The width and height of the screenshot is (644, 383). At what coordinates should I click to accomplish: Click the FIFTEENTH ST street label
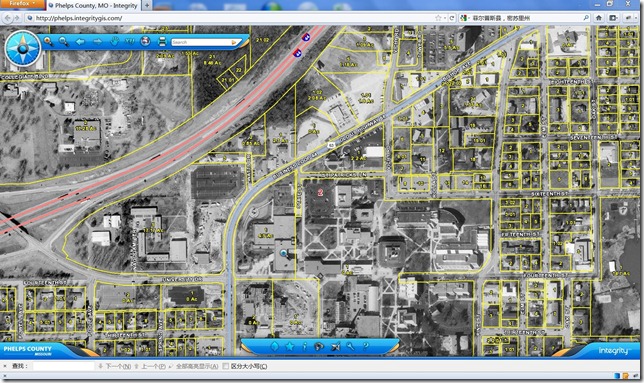[521, 234]
